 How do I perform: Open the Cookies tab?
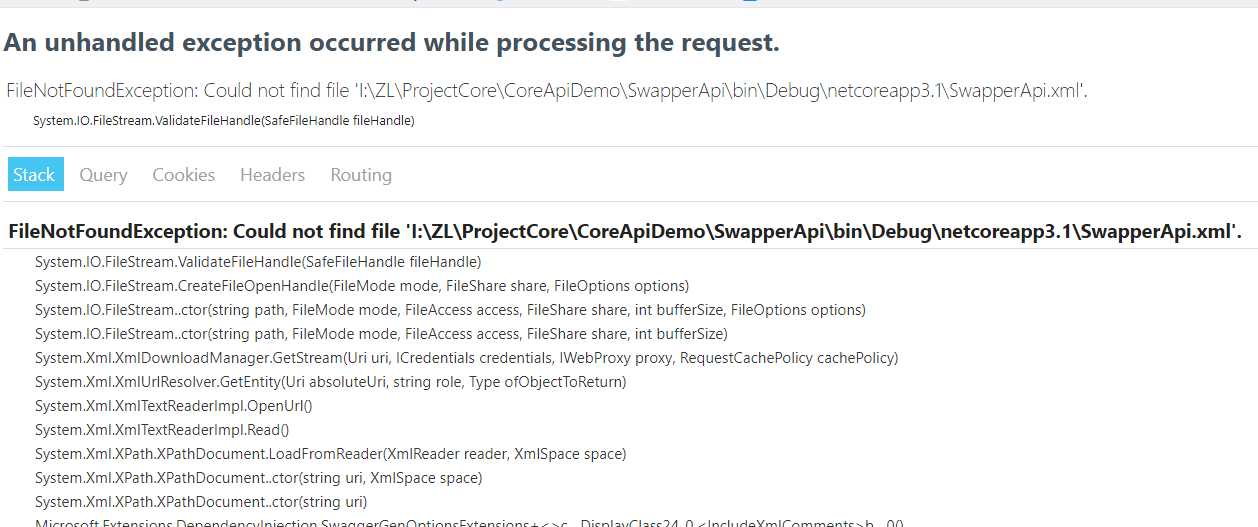coord(183,174)
